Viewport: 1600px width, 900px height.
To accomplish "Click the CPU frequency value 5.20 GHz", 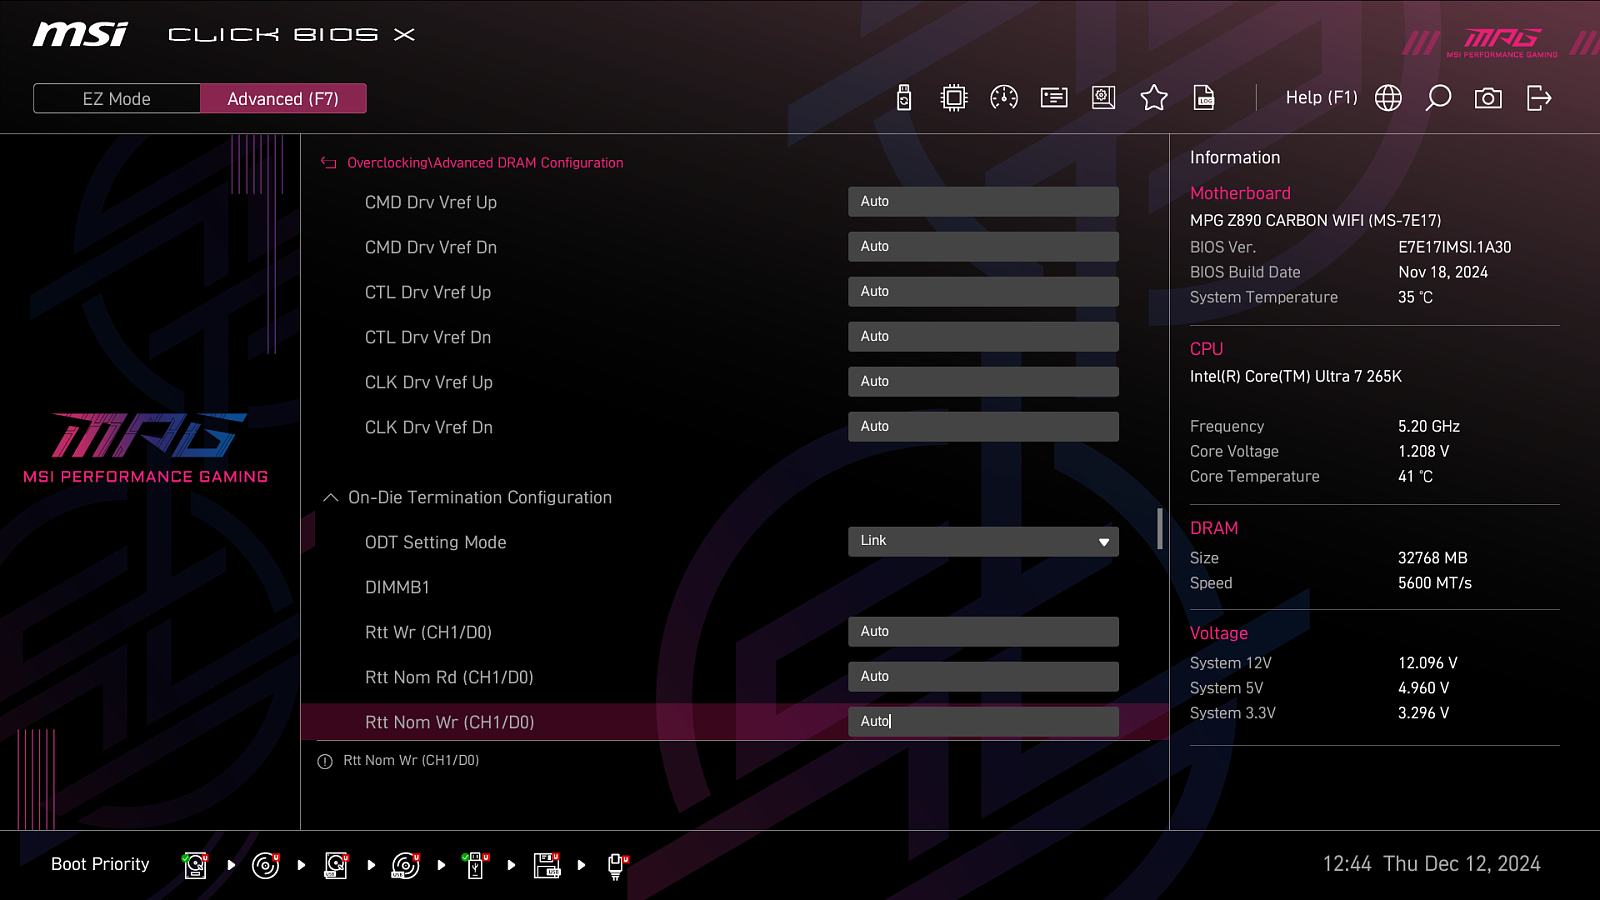I will tap(1429, 426).
